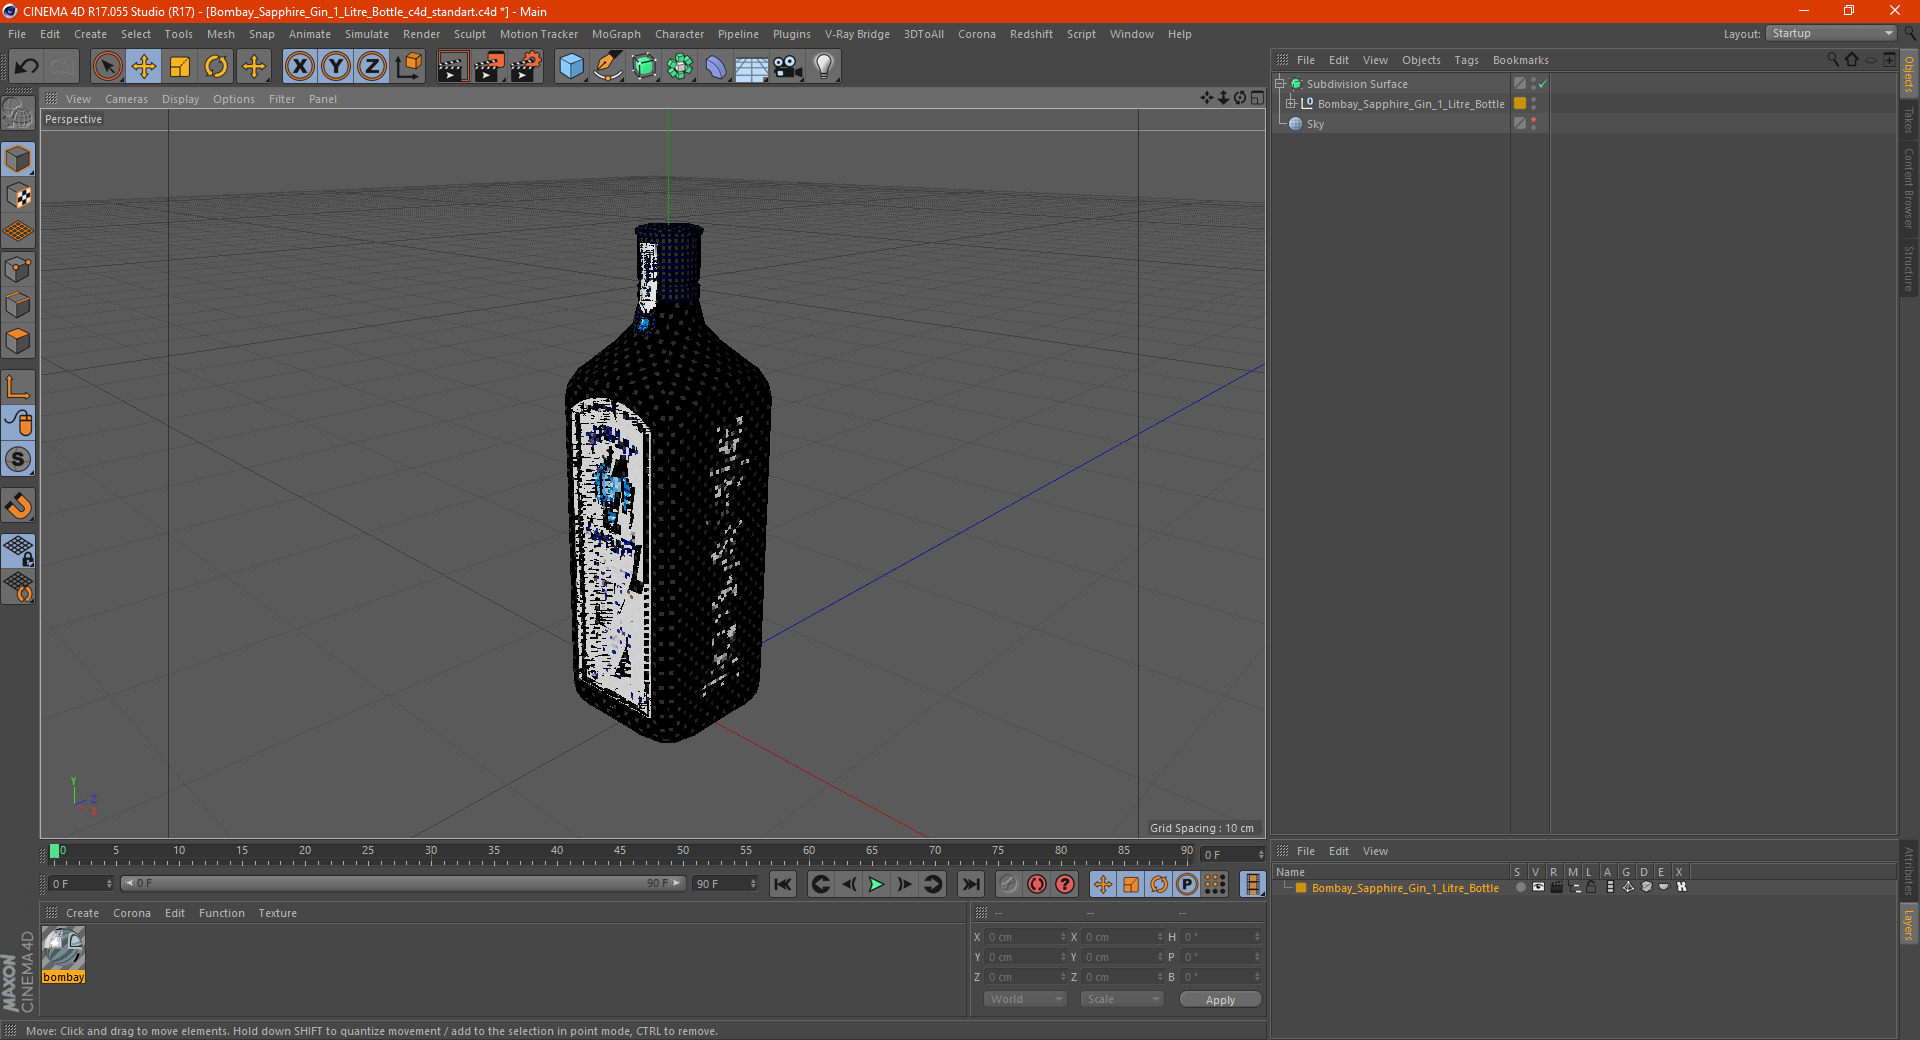Viewport: 1920px width, 1040px height.
Task: Open the viewport Cameras menu
Action: coord(126,99)
